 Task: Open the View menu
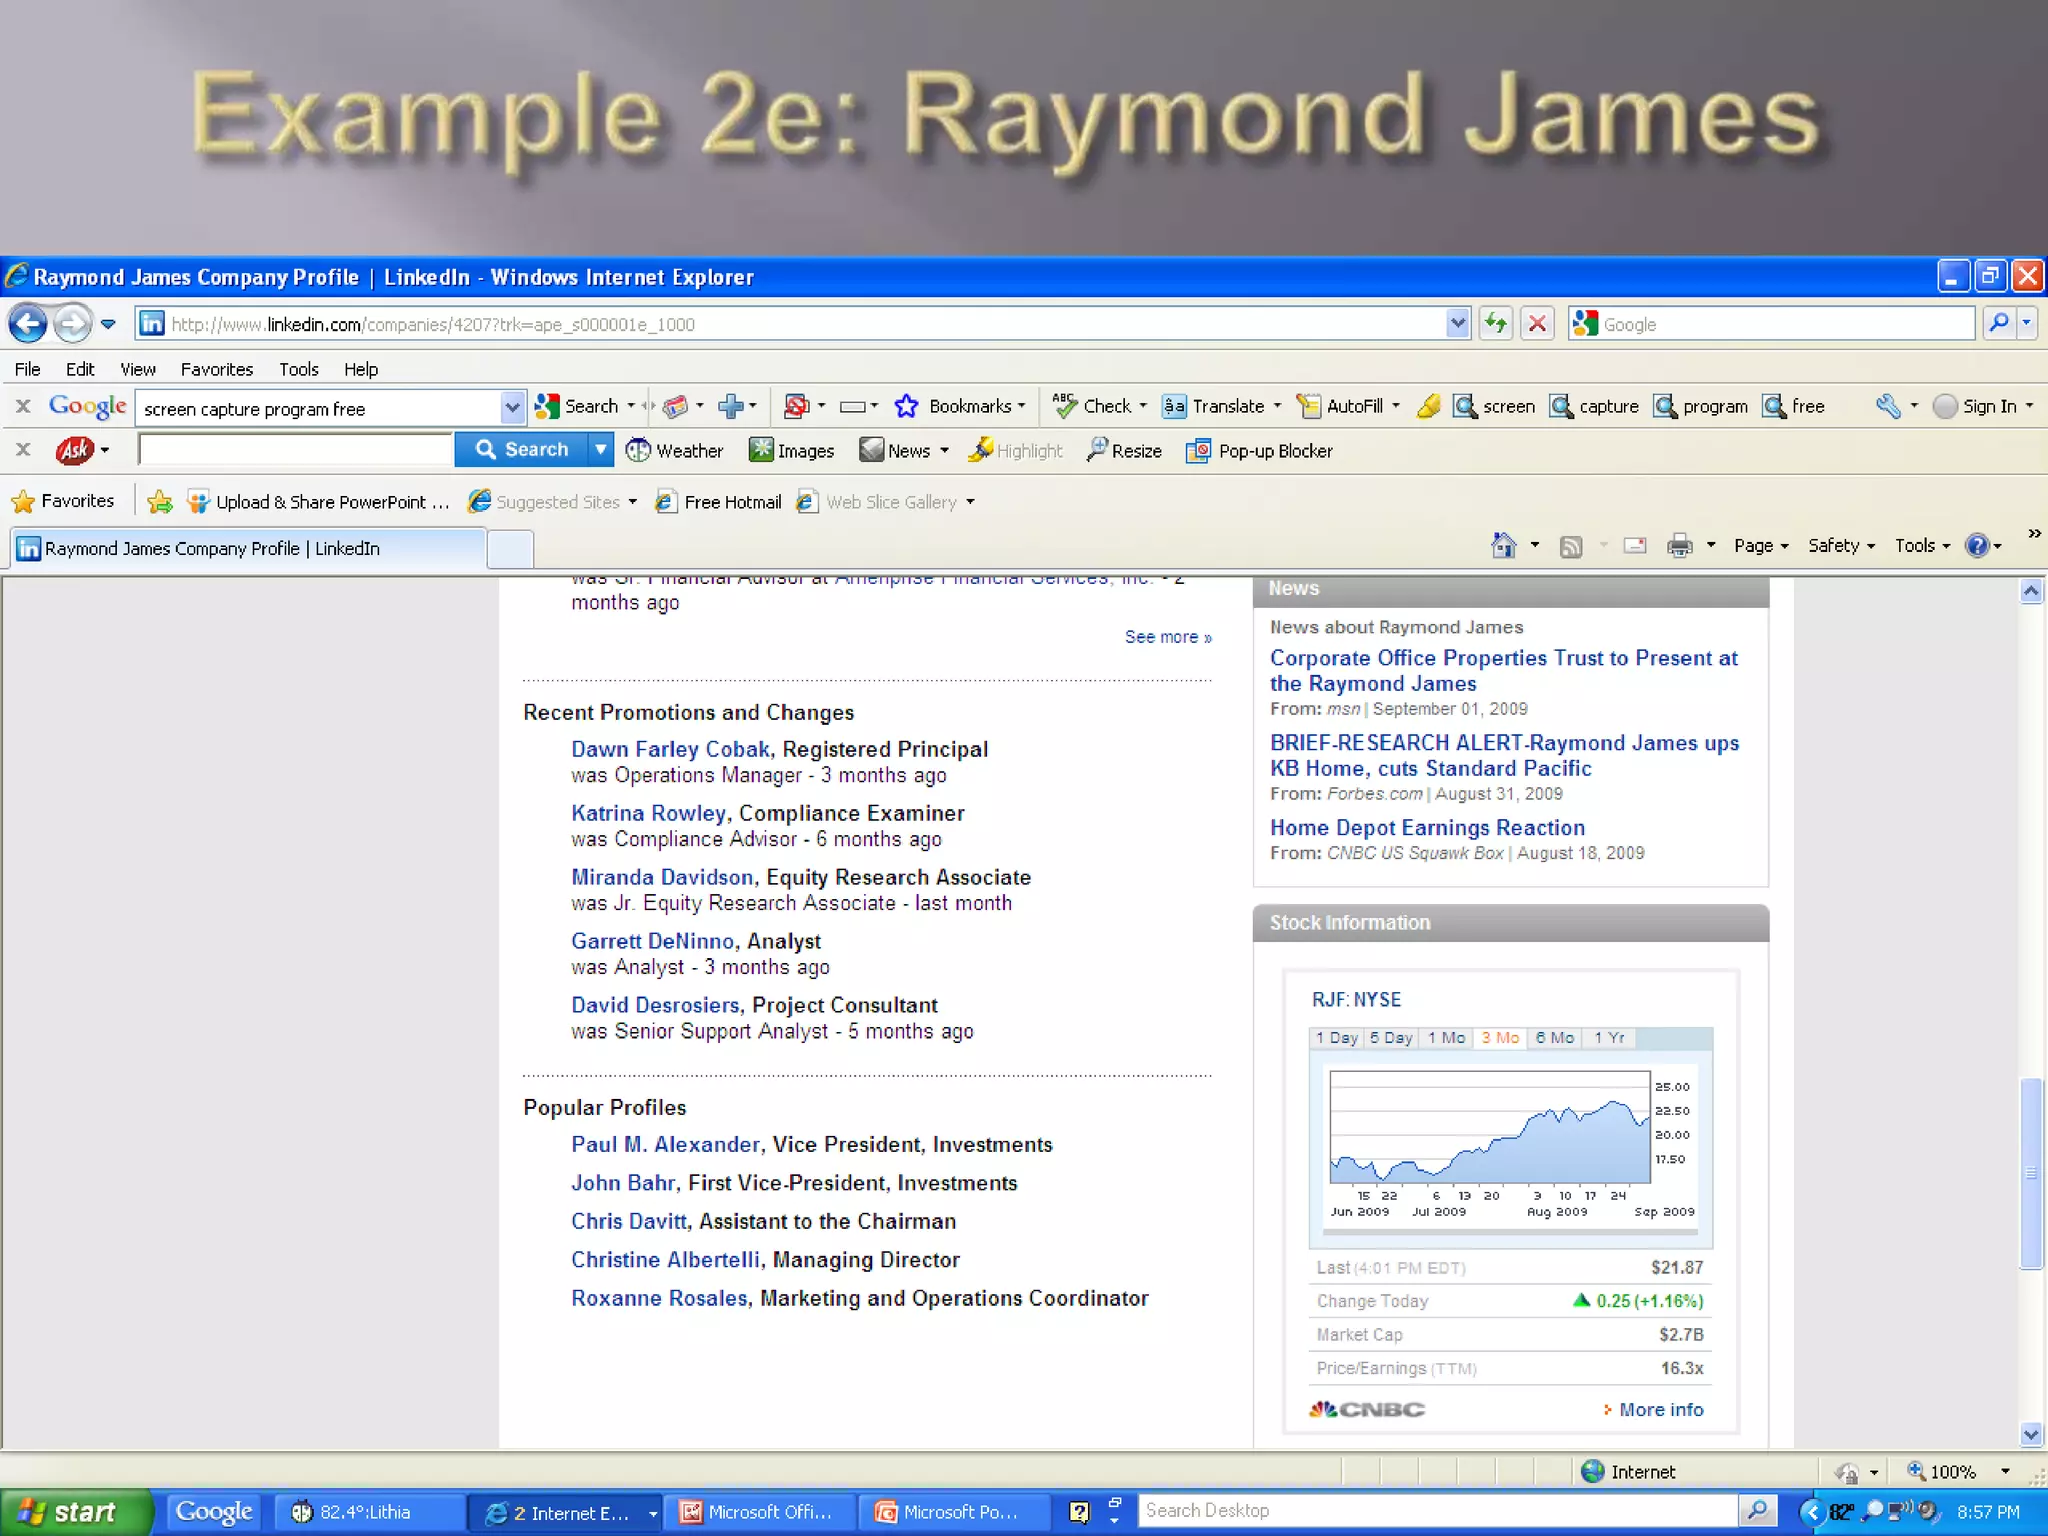tap(138, 369)
